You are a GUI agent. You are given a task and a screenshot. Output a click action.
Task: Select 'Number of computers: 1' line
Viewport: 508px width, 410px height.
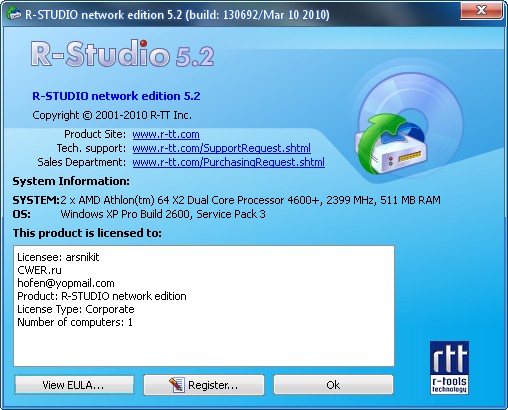click(75, 322)
